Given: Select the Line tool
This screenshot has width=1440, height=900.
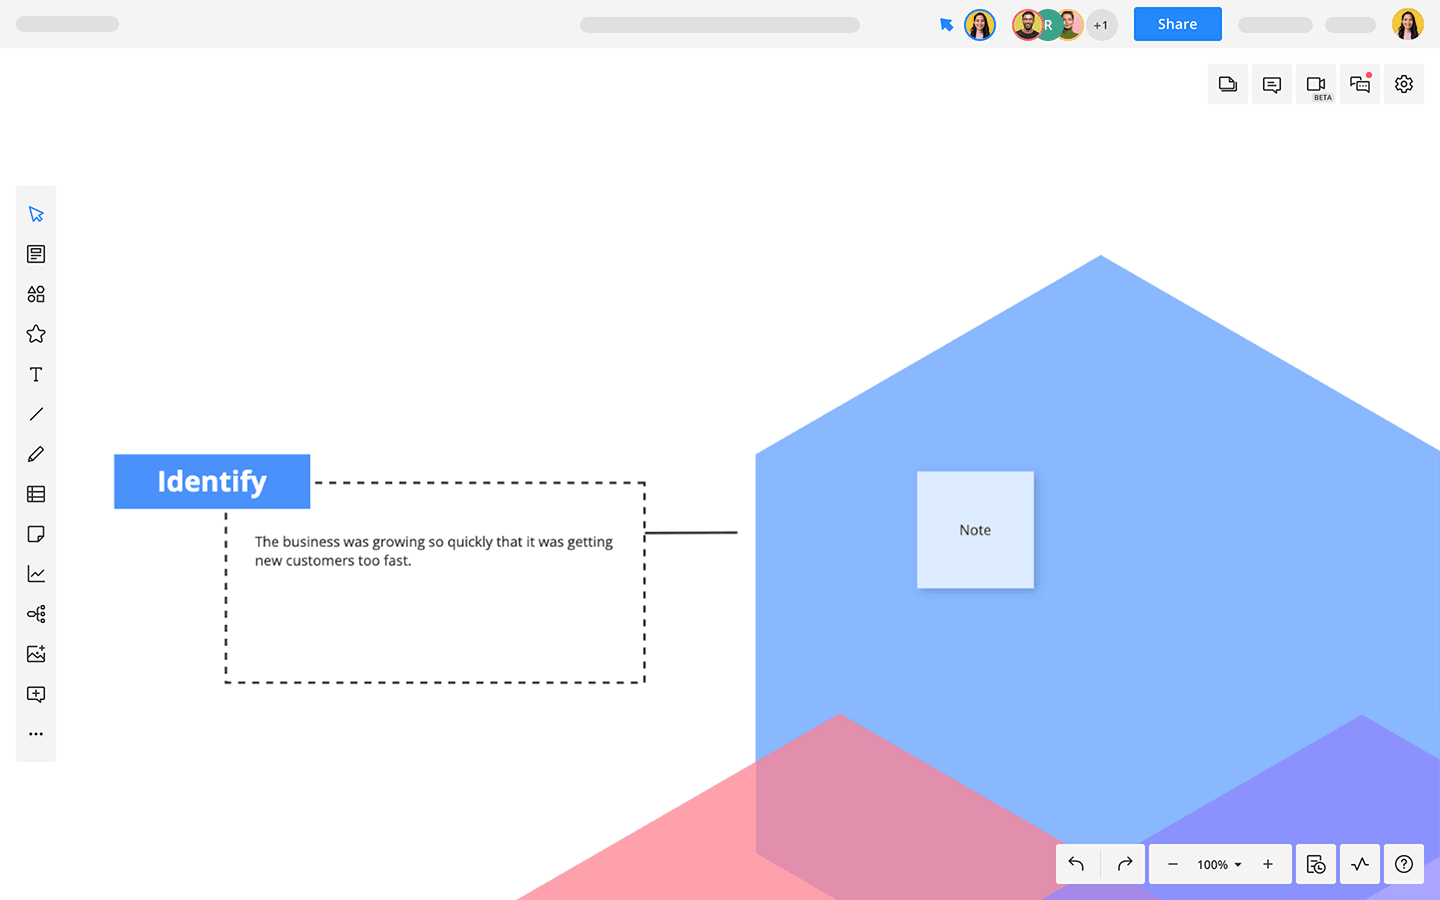Looking at the screenshot, I should tap(36, 414).
